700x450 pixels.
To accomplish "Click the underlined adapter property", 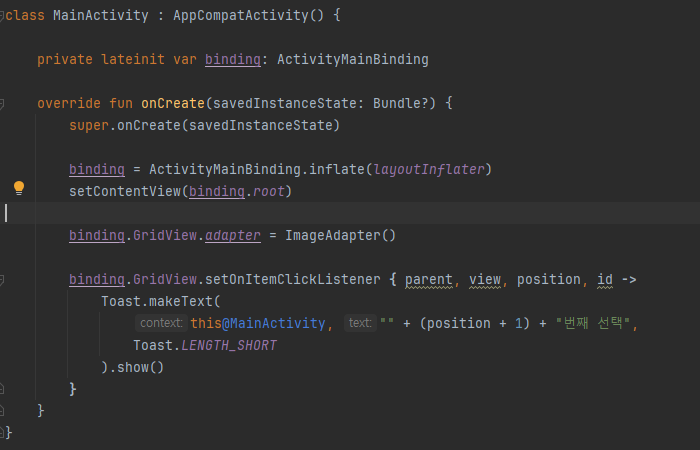I will (233, 235).
